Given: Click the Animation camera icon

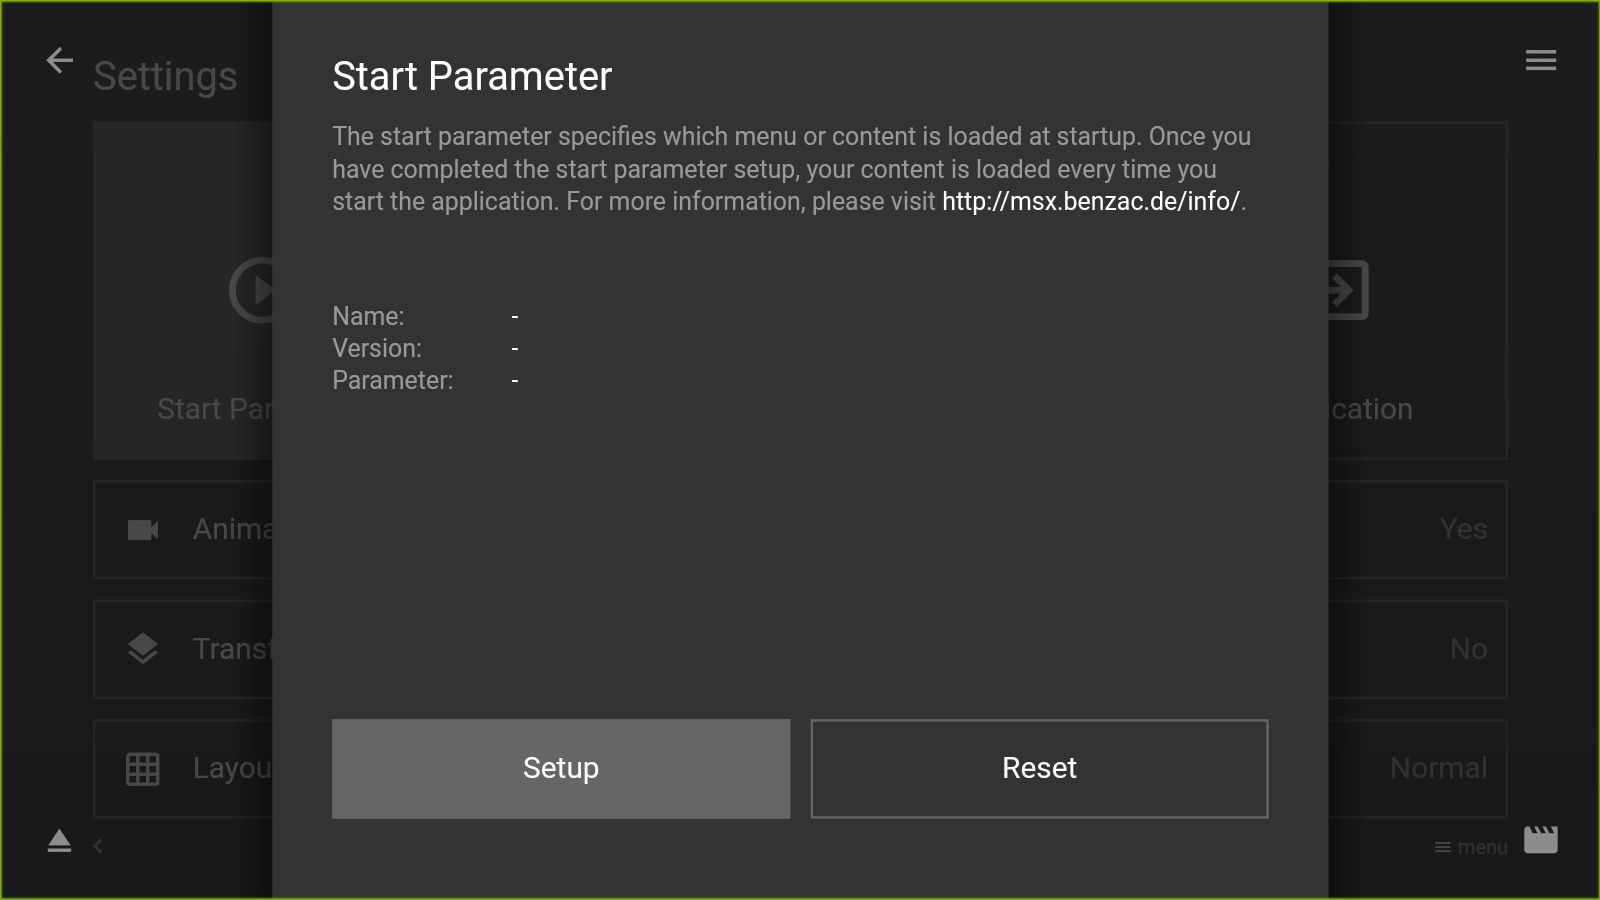Looking at the screenshot, I should 143,530.
